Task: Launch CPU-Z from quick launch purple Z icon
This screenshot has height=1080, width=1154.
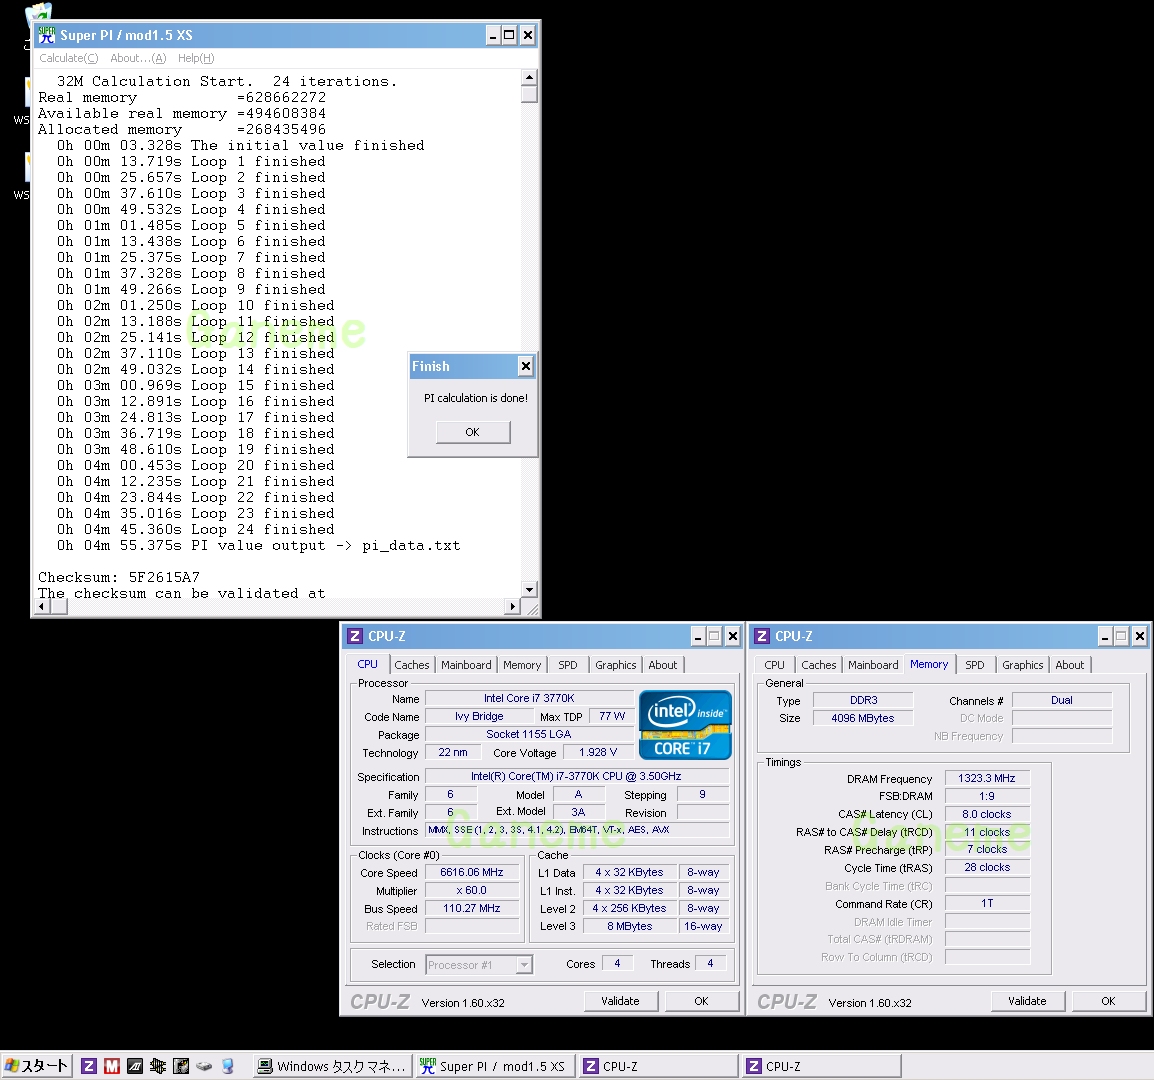Action: tap(88, 1066)
